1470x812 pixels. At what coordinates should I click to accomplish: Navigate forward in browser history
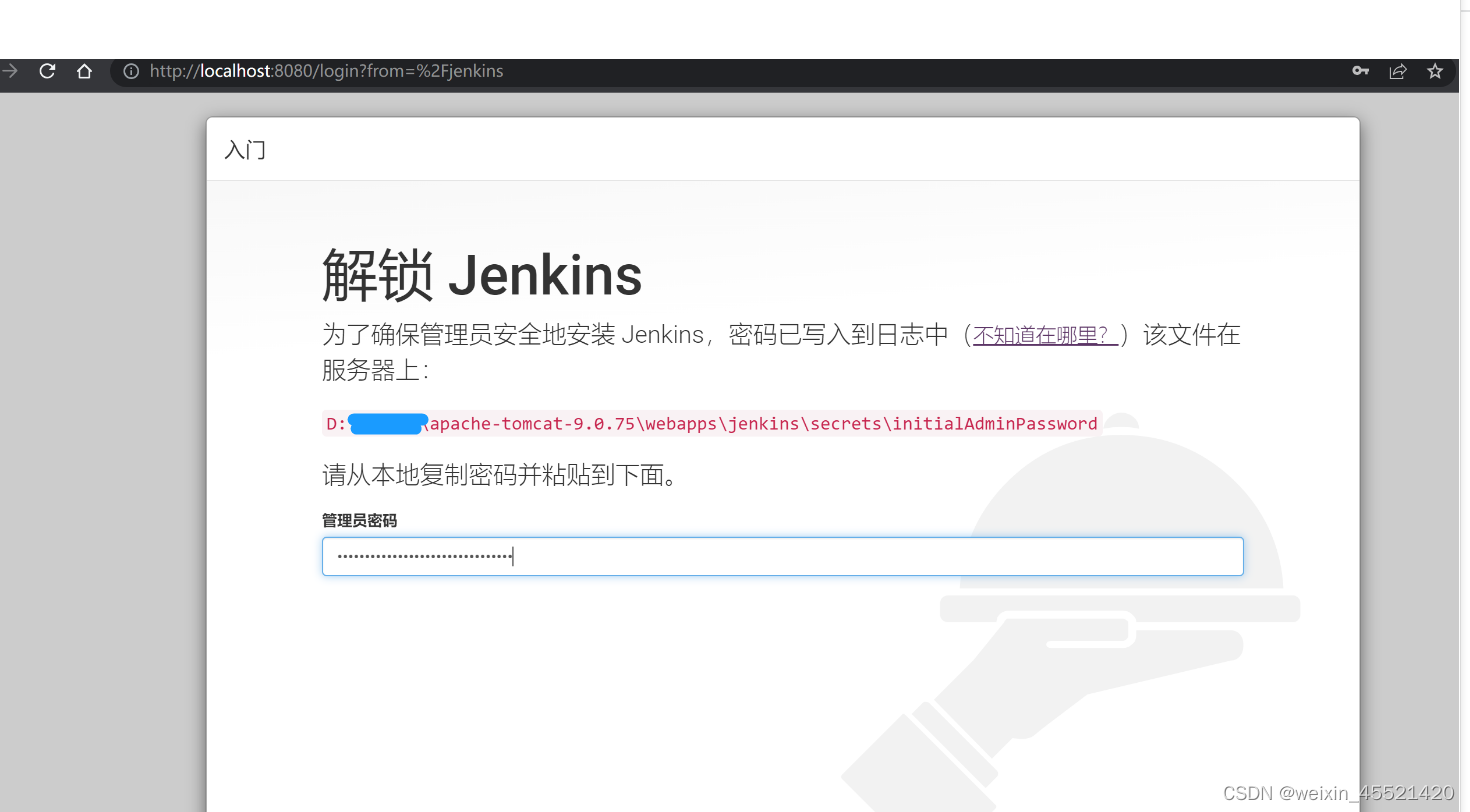coord(10,71)
